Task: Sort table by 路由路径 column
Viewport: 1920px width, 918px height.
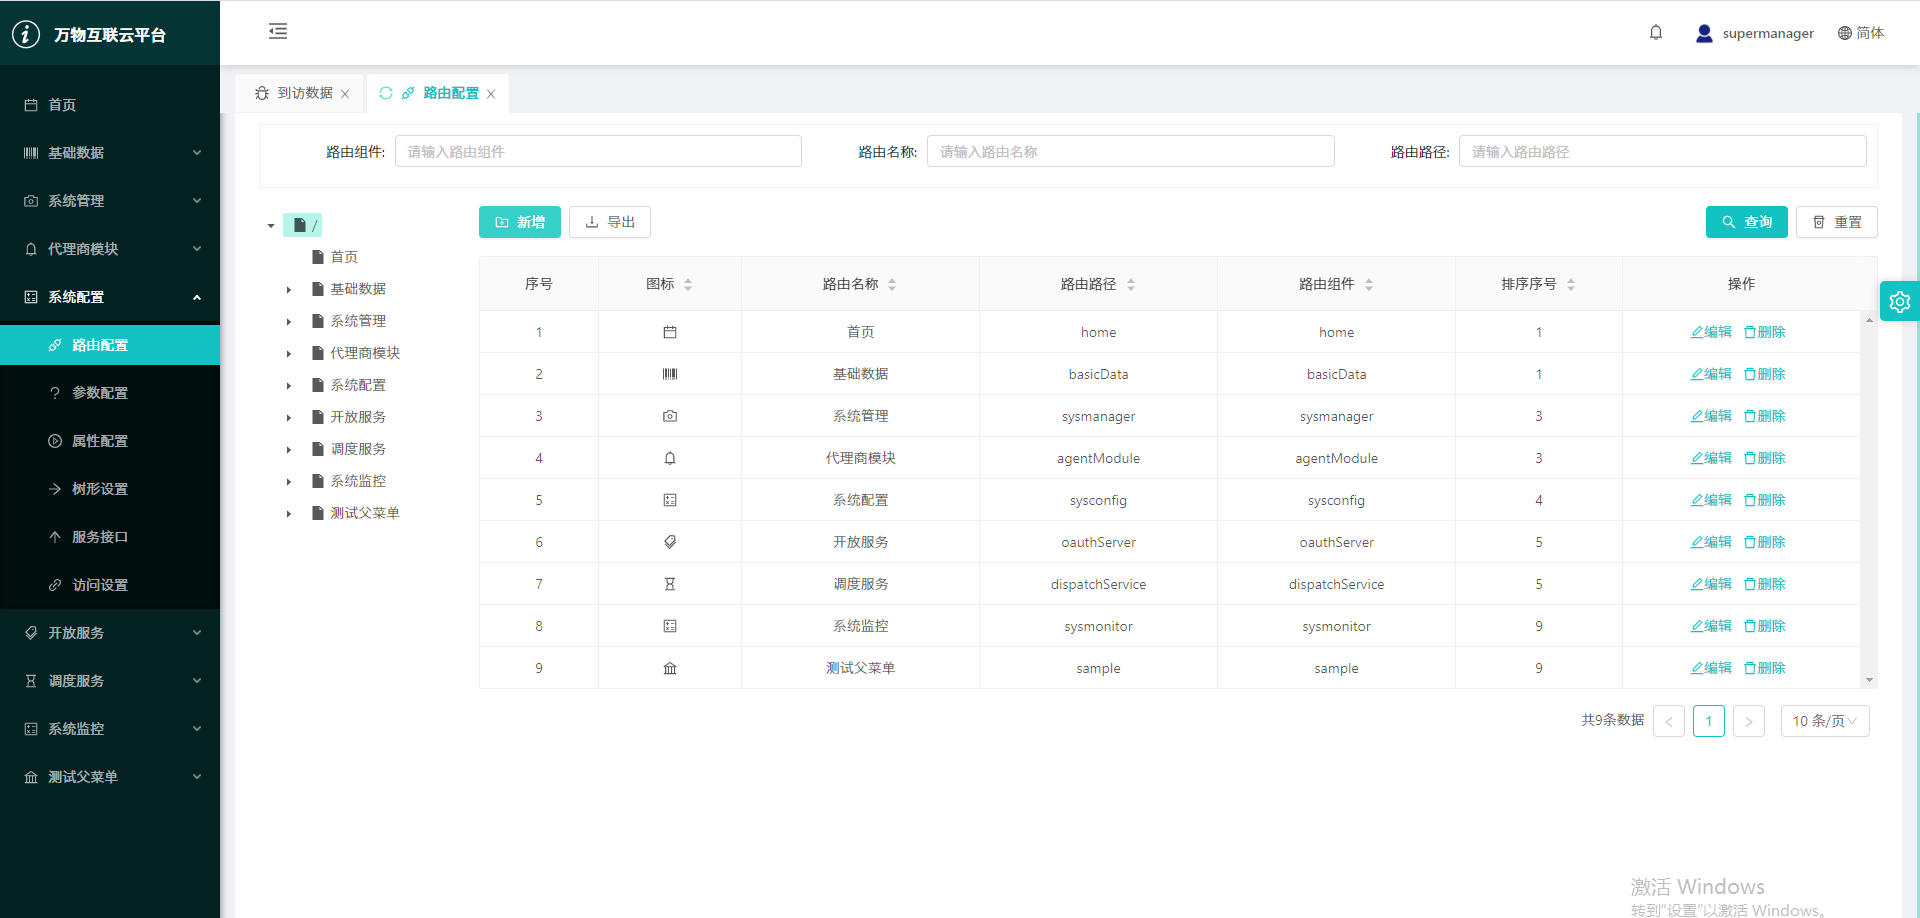Action: [1131, 285]
